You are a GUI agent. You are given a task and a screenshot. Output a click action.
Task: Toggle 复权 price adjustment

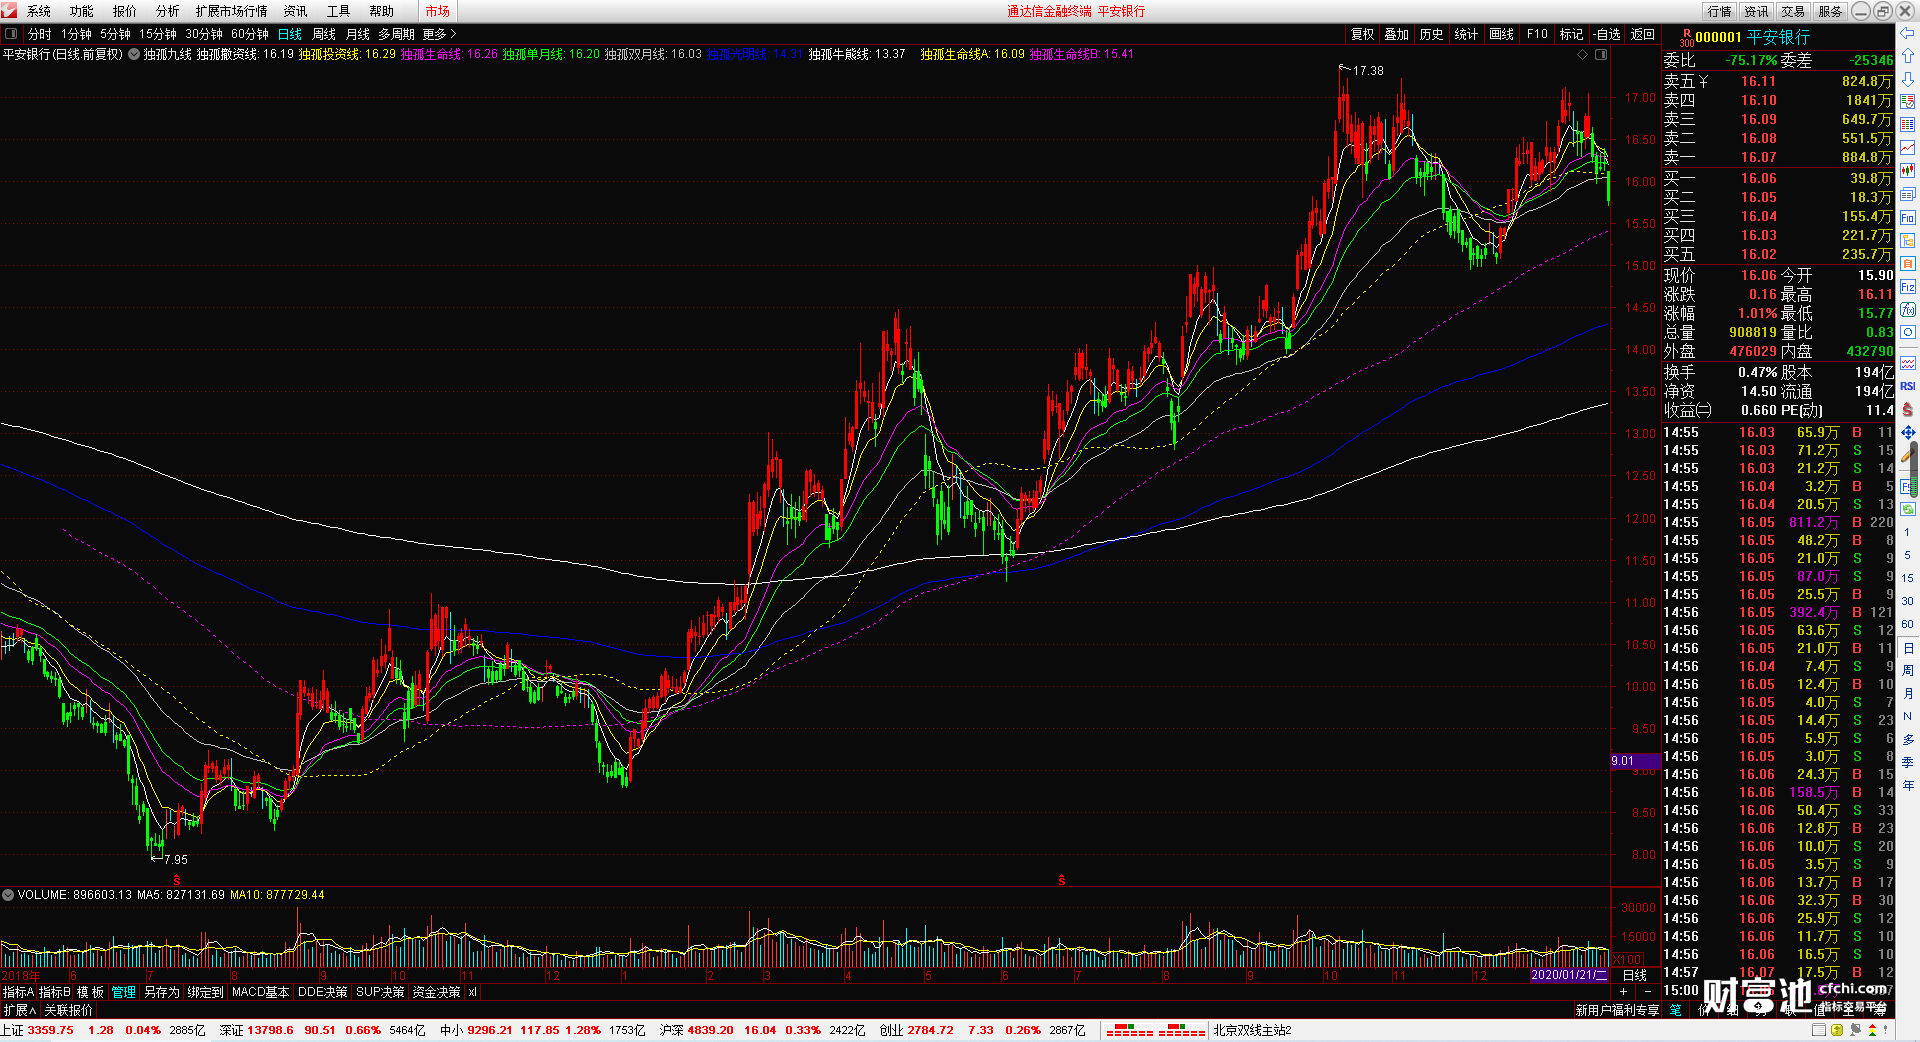coord(1362,34)
